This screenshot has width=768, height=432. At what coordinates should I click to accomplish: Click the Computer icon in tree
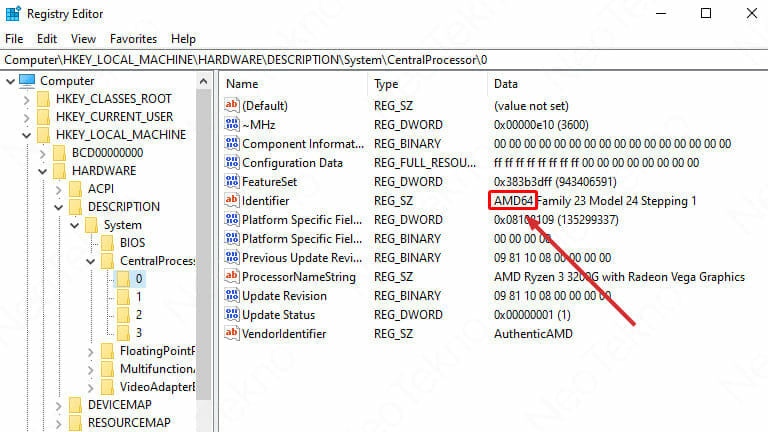coord(27,81)
